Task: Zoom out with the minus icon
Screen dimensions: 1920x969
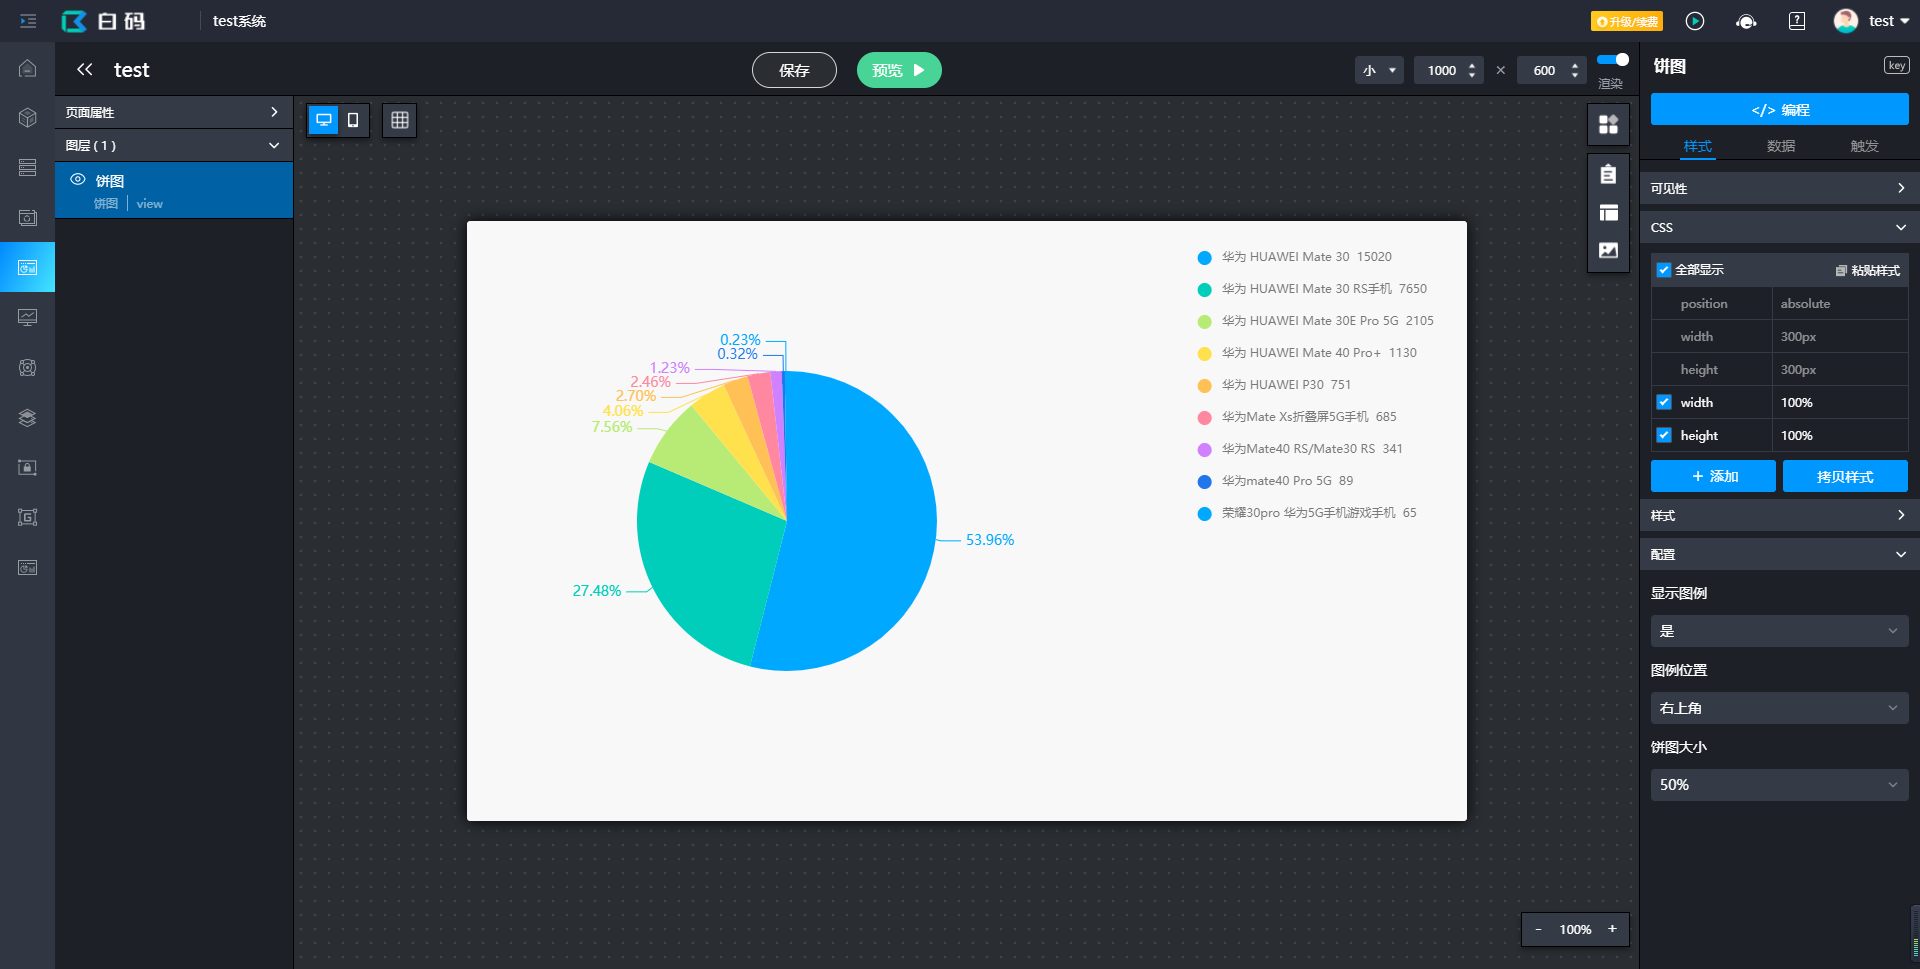Action: (x=1538, y=929)
